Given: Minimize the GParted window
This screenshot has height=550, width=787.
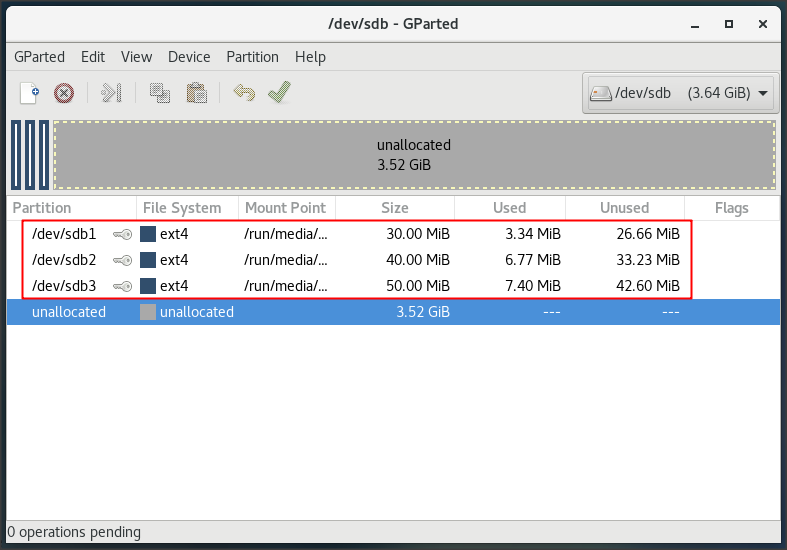Looking at the screenshot, I should coord(695,24).
